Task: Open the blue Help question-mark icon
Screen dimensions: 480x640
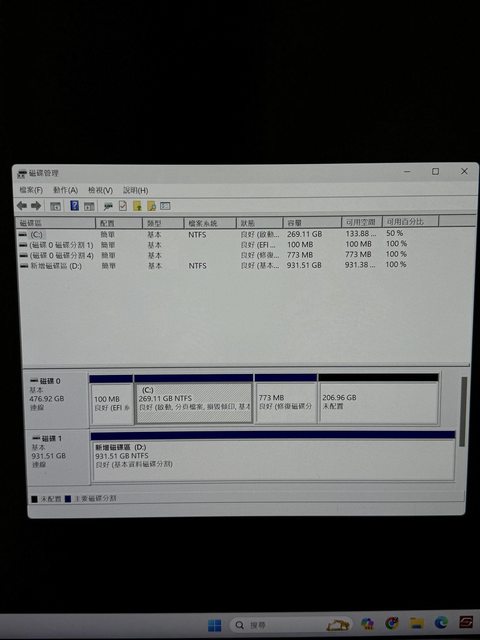Action: pyautogui.click(x=74, y=206)
